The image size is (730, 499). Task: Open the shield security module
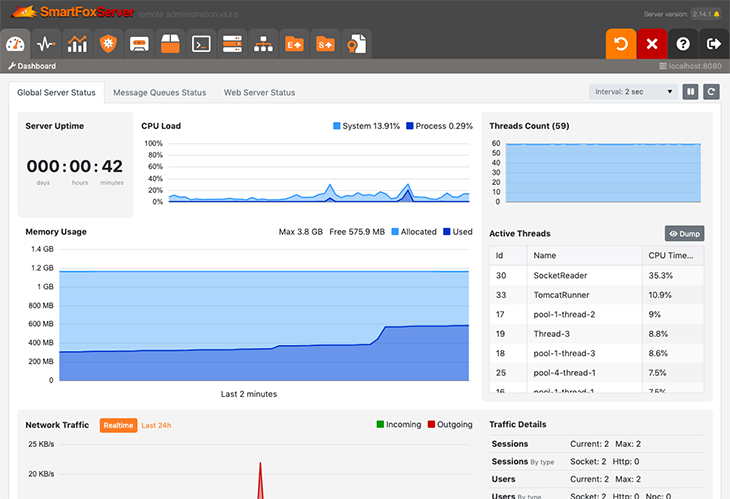(x=108, y=44)
